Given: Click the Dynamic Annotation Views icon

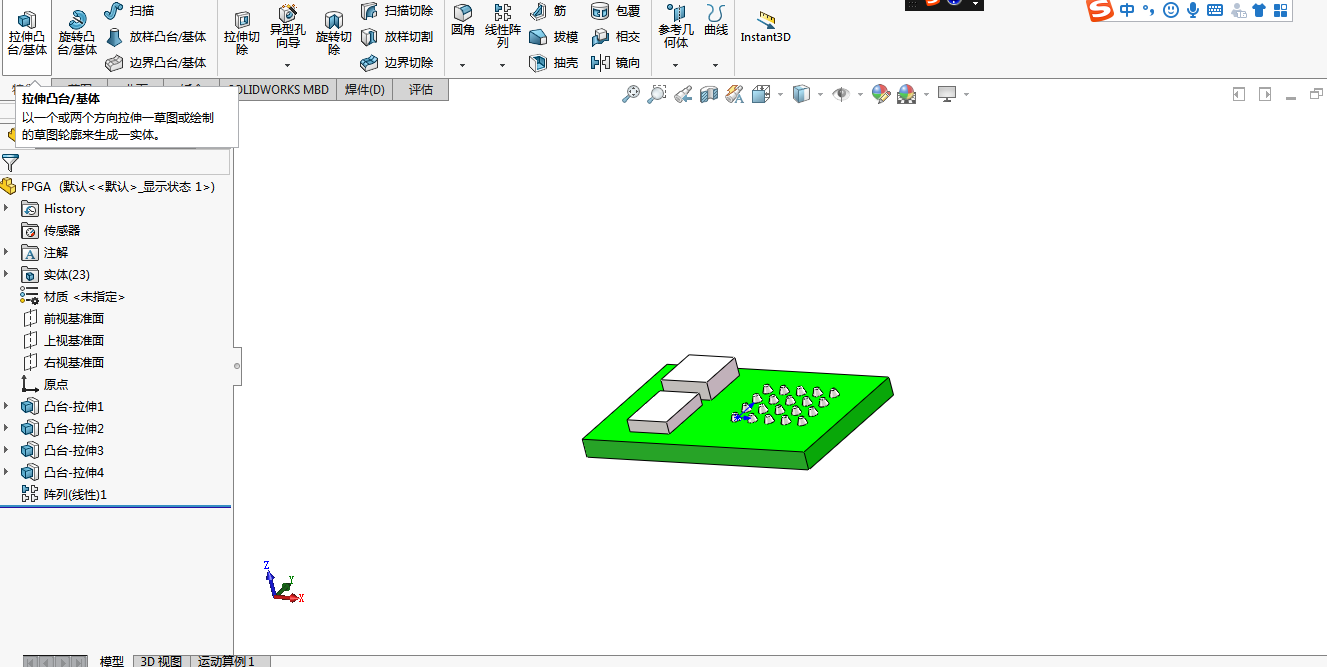Looking at the screenshot, I should coord(735,94).
